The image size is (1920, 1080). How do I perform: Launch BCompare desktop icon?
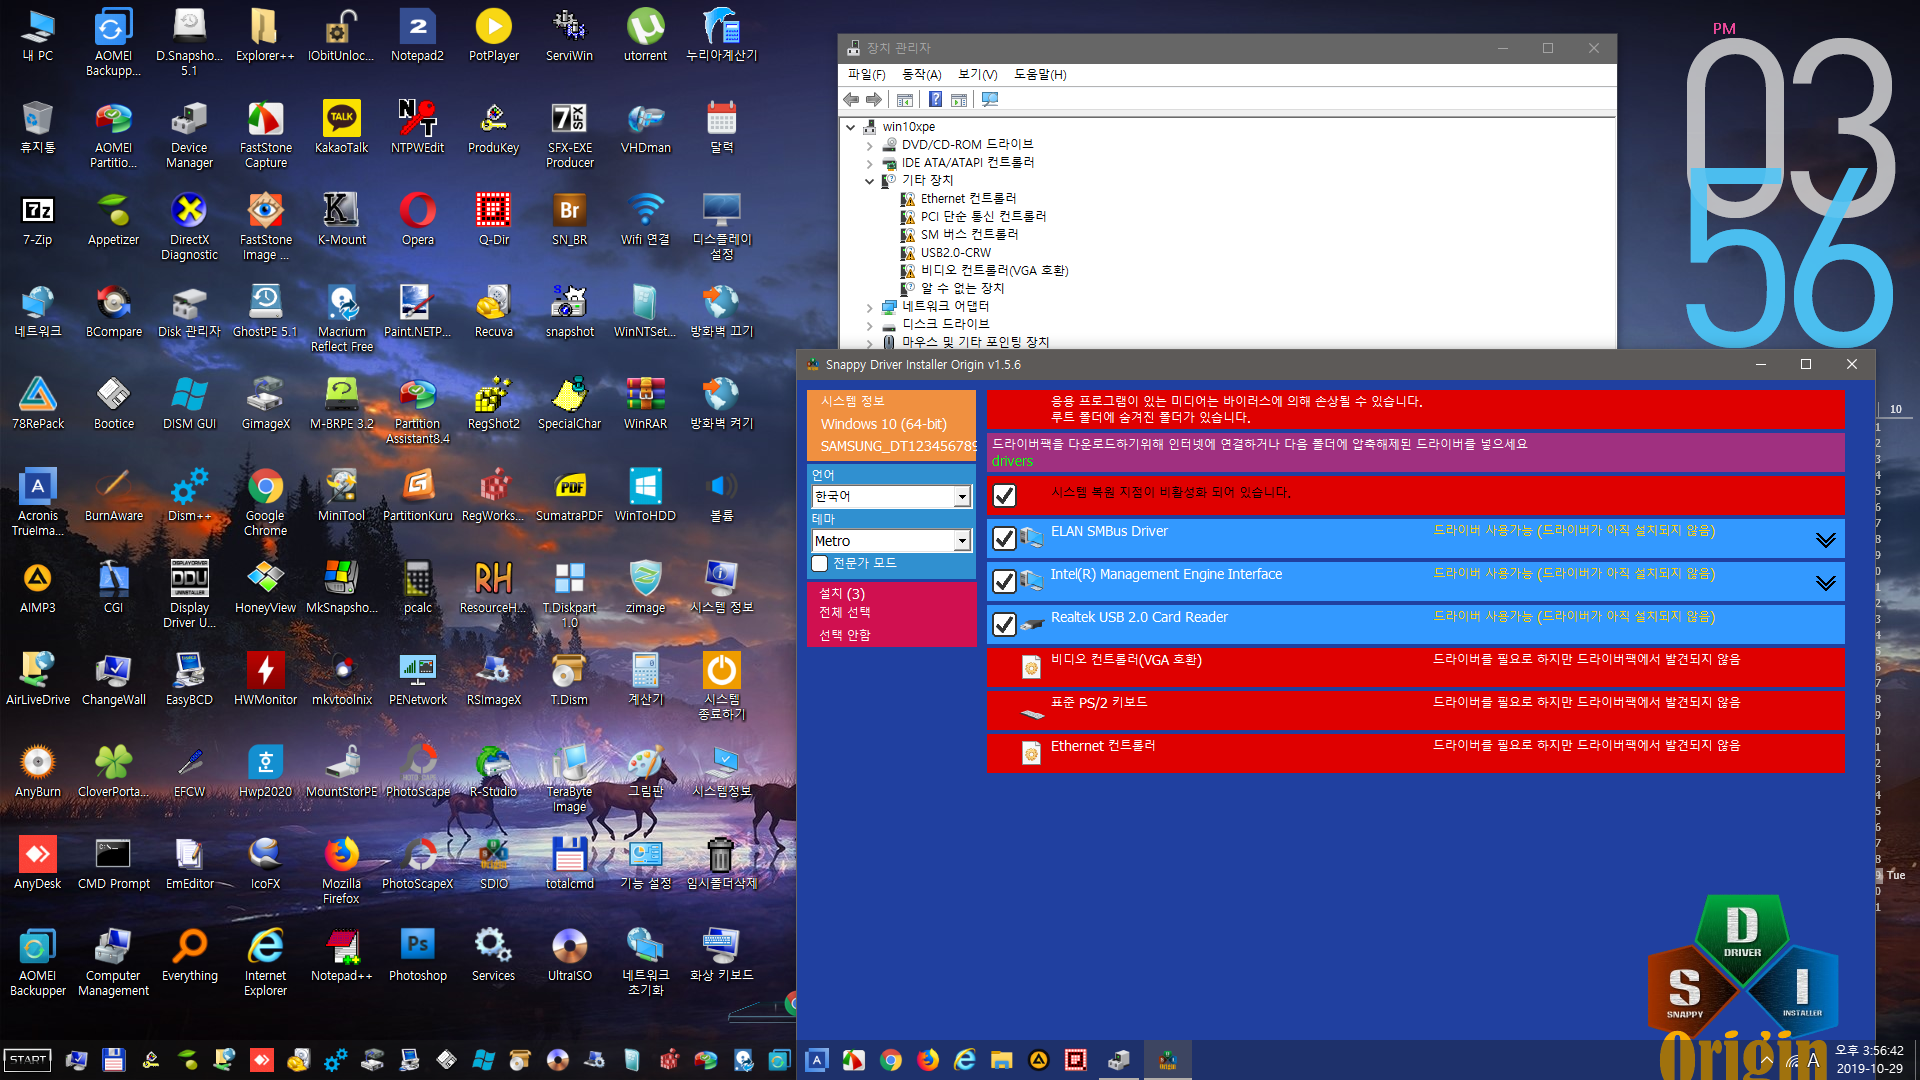click(x=113, y=311)
